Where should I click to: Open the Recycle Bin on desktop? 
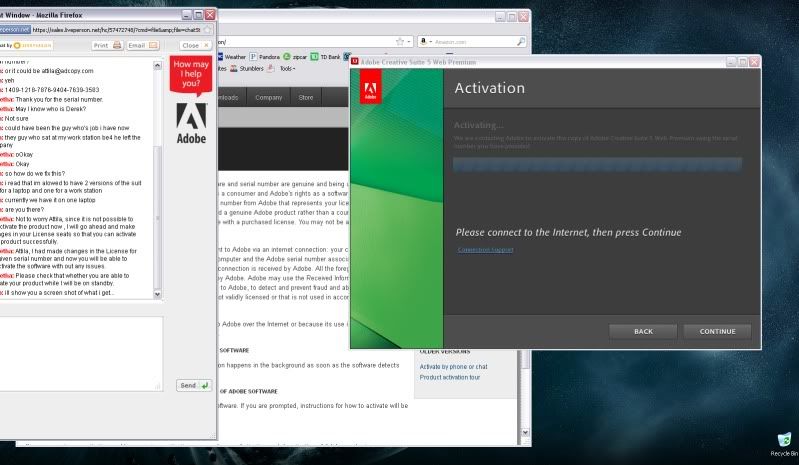pos(785,444)
